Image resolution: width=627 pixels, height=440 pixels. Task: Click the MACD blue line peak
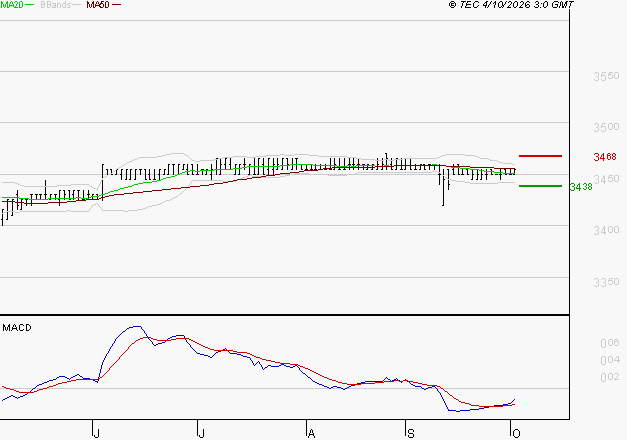pos(136,327)
